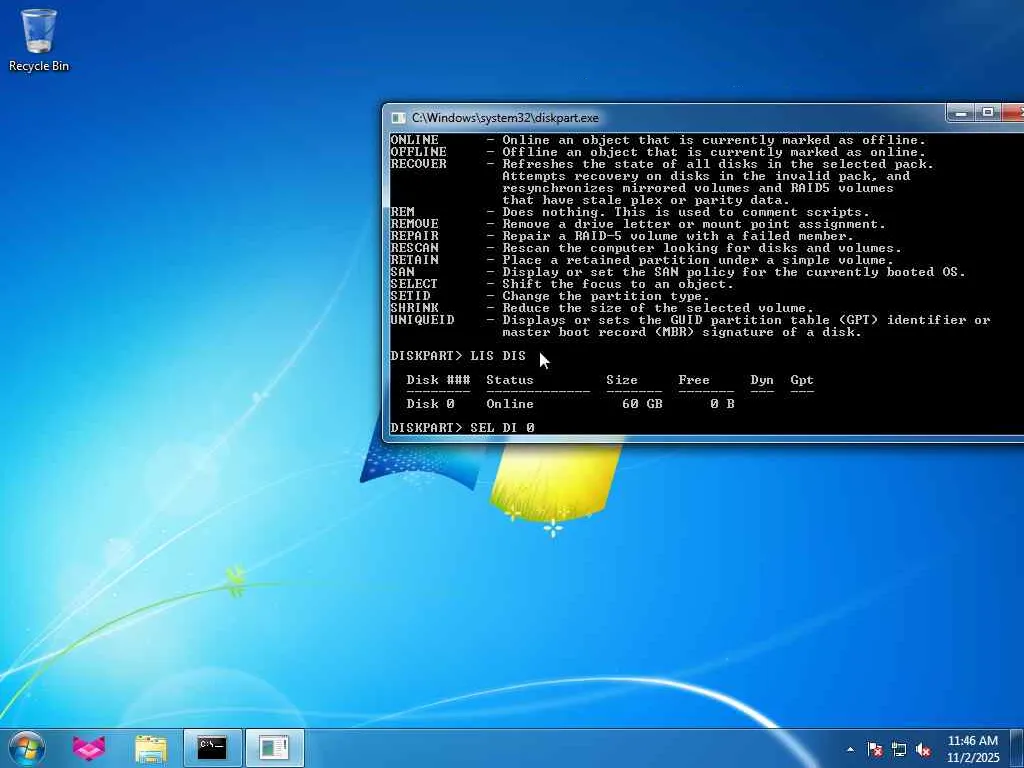Click the REM command entry
This screenshot has width=1024, height=768.
coord(402,212)
